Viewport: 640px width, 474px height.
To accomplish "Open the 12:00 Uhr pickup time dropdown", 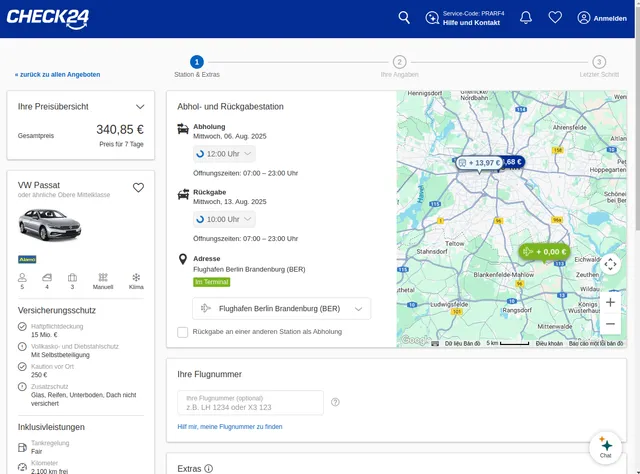I will point(224,154).
